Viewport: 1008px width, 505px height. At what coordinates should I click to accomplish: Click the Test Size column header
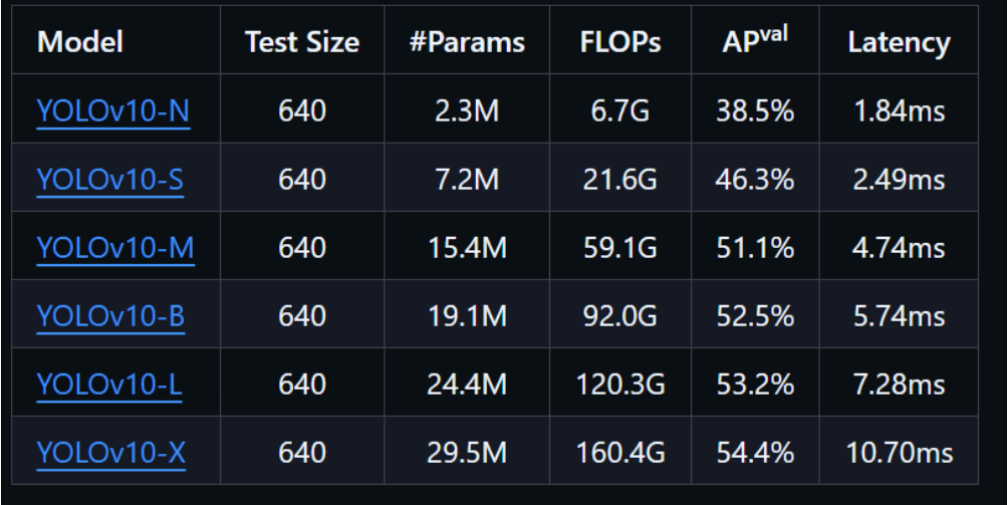(302, 43)
